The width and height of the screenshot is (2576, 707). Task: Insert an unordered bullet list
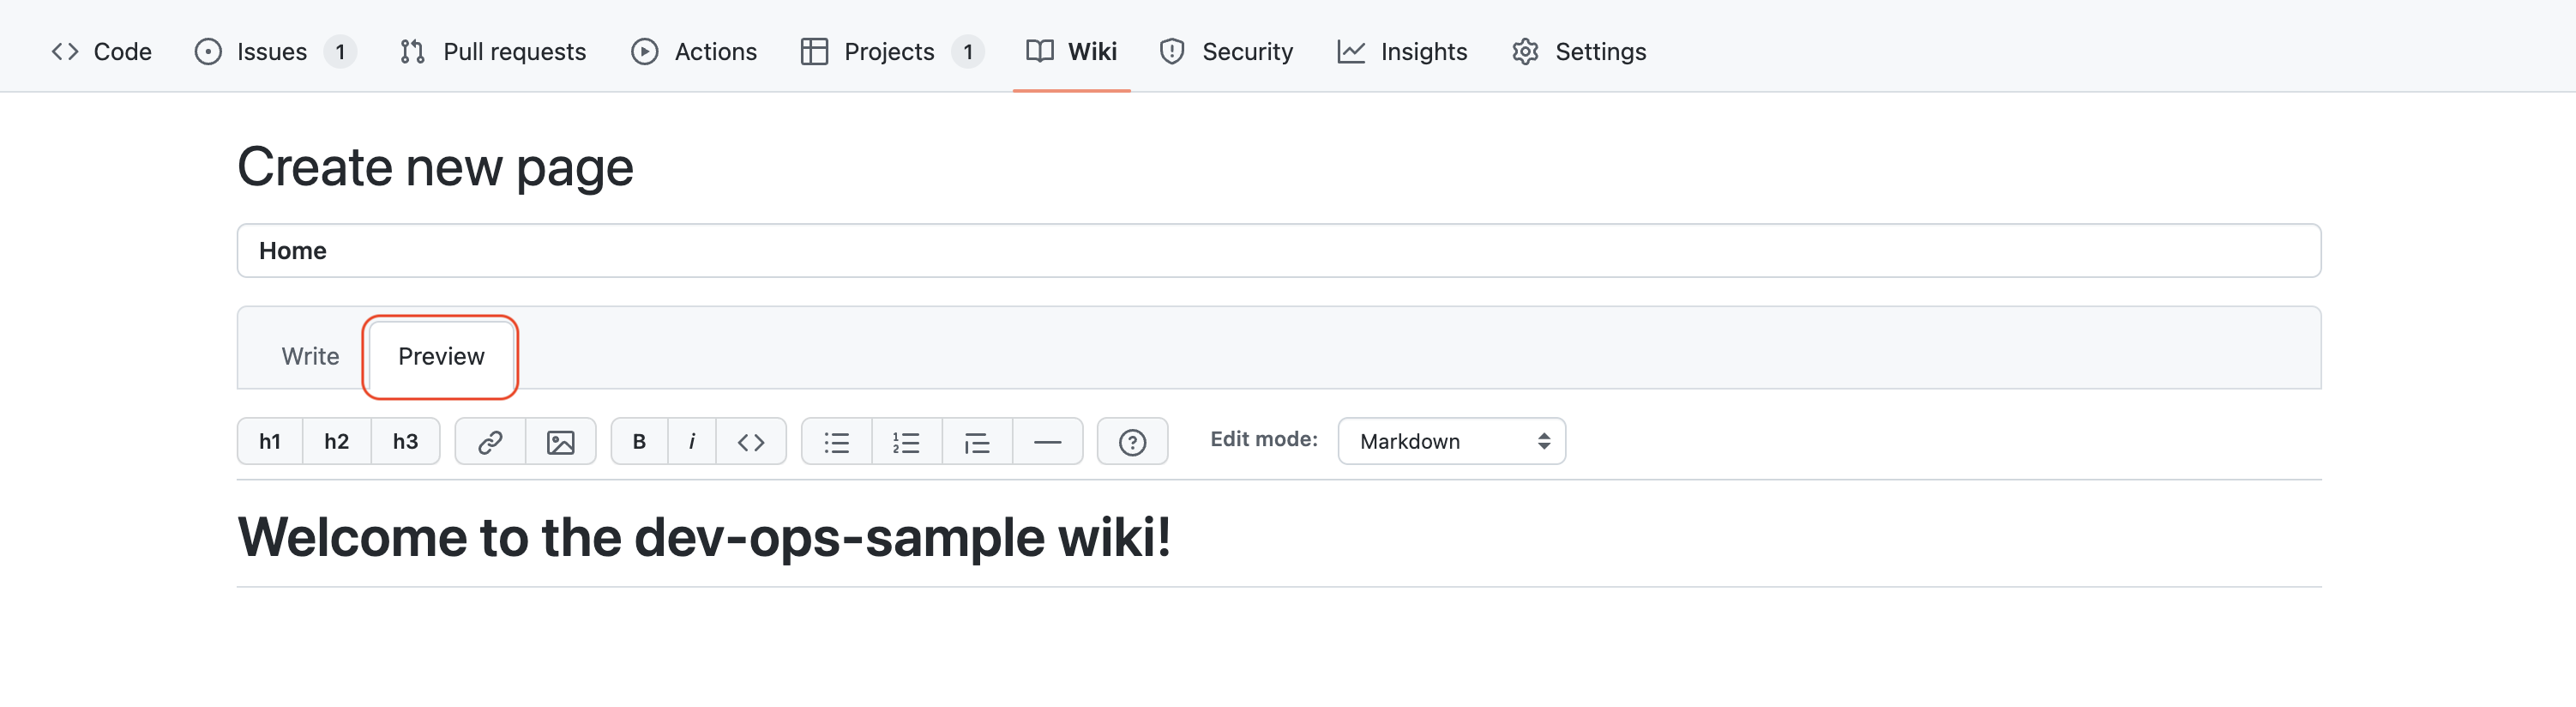tap(836, 442)
